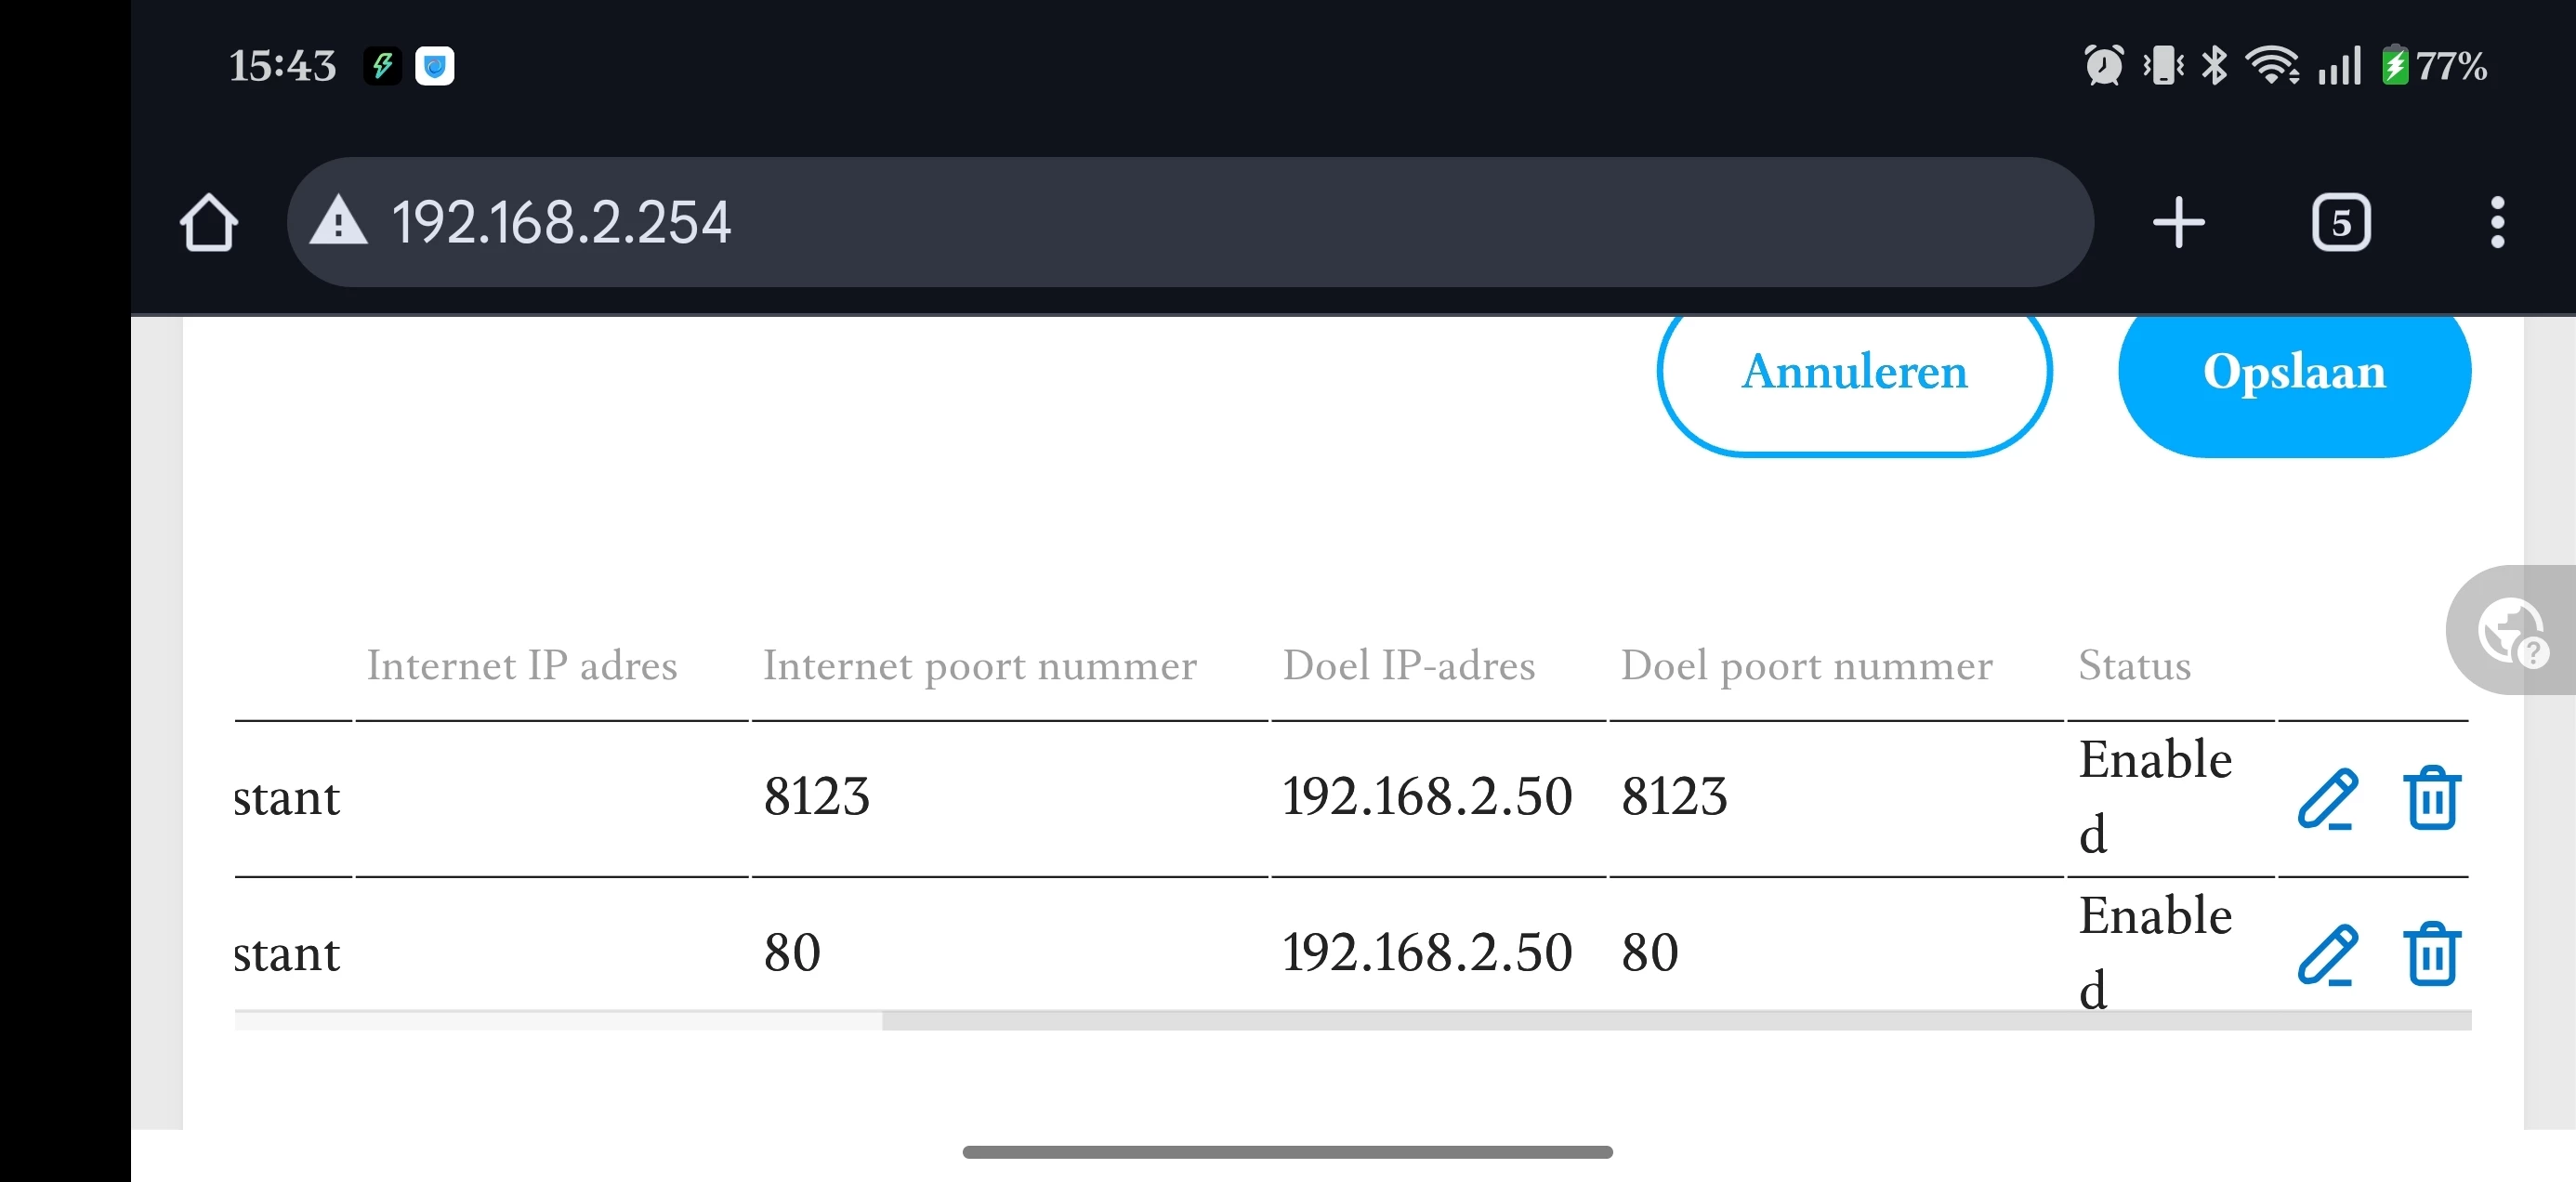The width and height of the screenshot is (2576, 1182).
Task: Delete the port 80 forwarding rule
Action: click(2431, 955)
